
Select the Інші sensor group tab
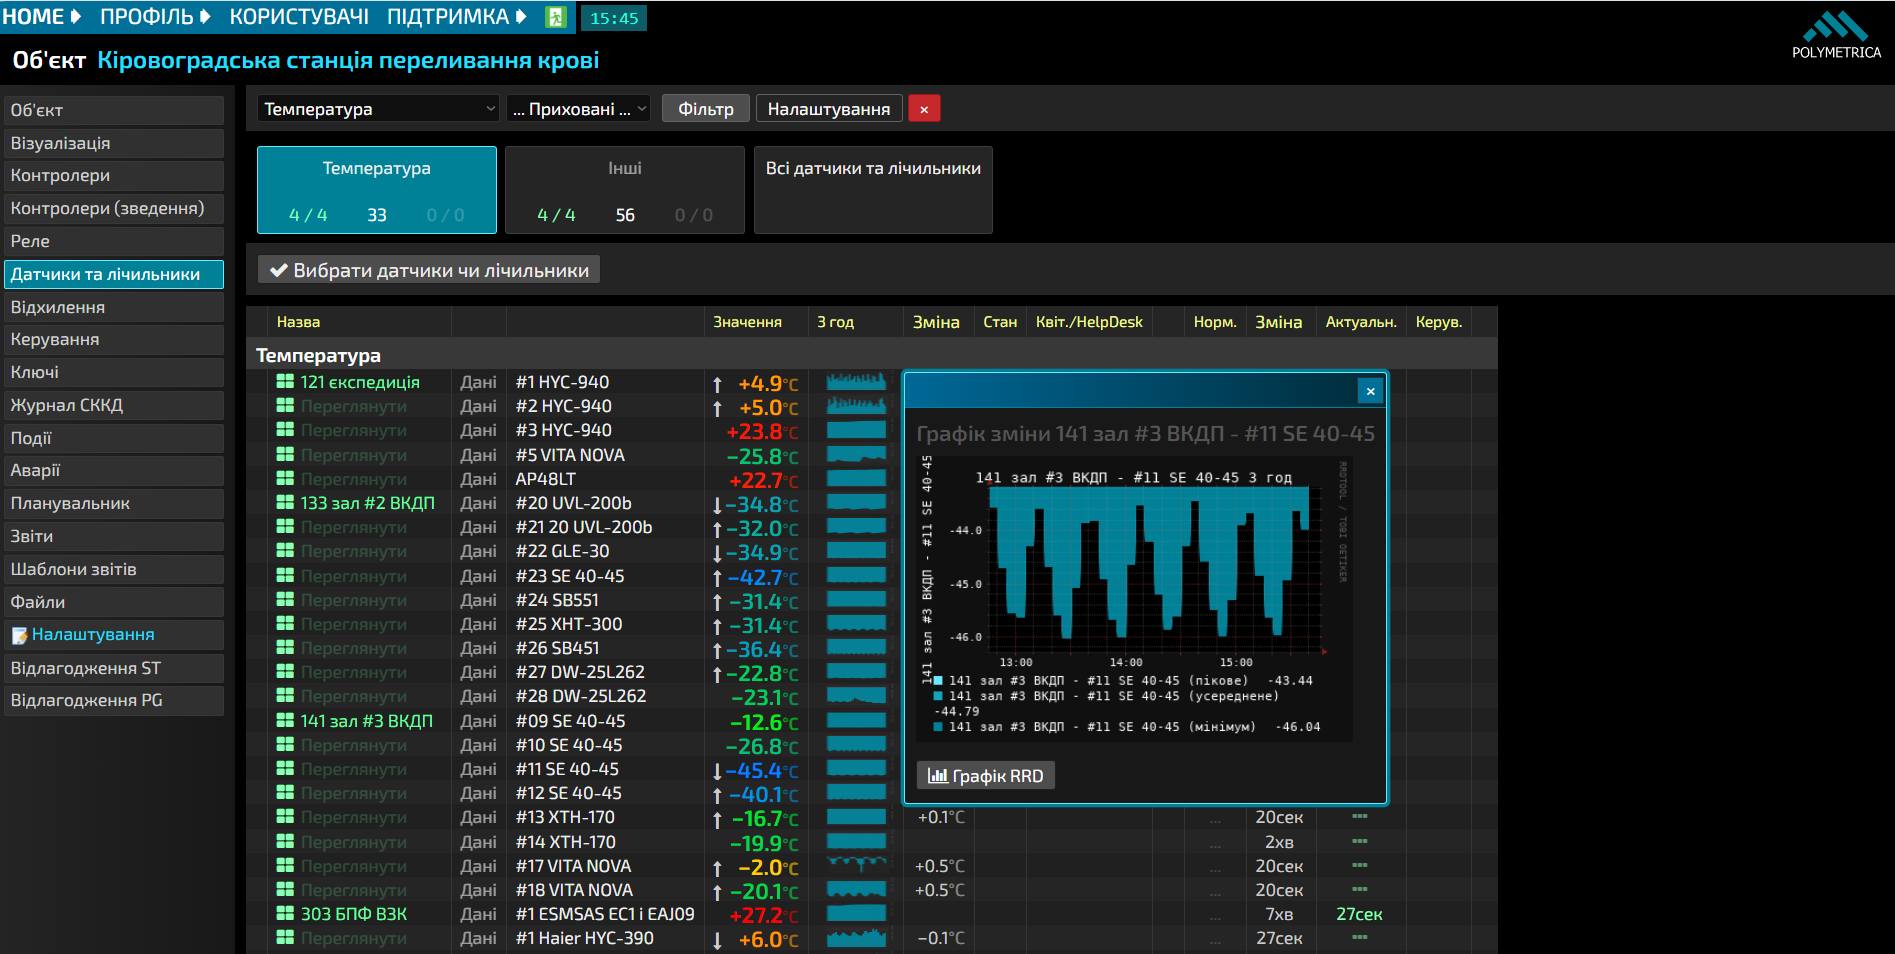625,190
